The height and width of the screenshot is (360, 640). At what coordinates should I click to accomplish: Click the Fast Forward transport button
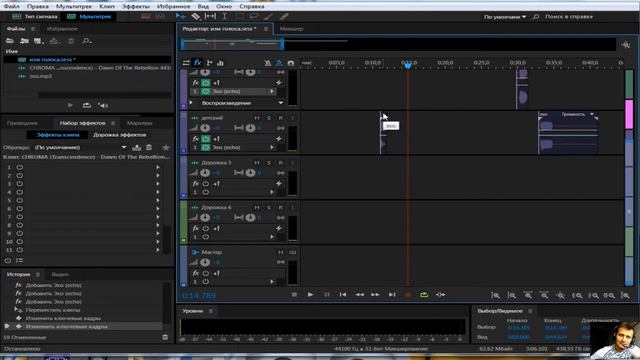click(375, 294)
